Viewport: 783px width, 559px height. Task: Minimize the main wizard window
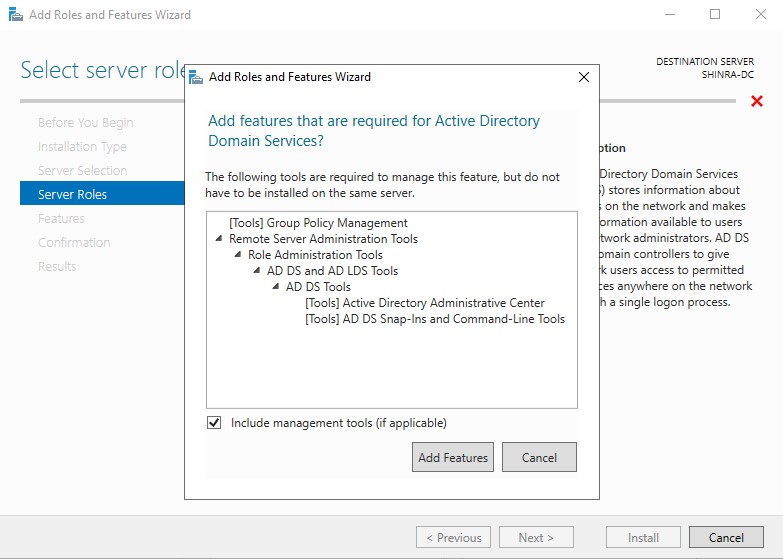pyautogui.click(x=670, y=14)
